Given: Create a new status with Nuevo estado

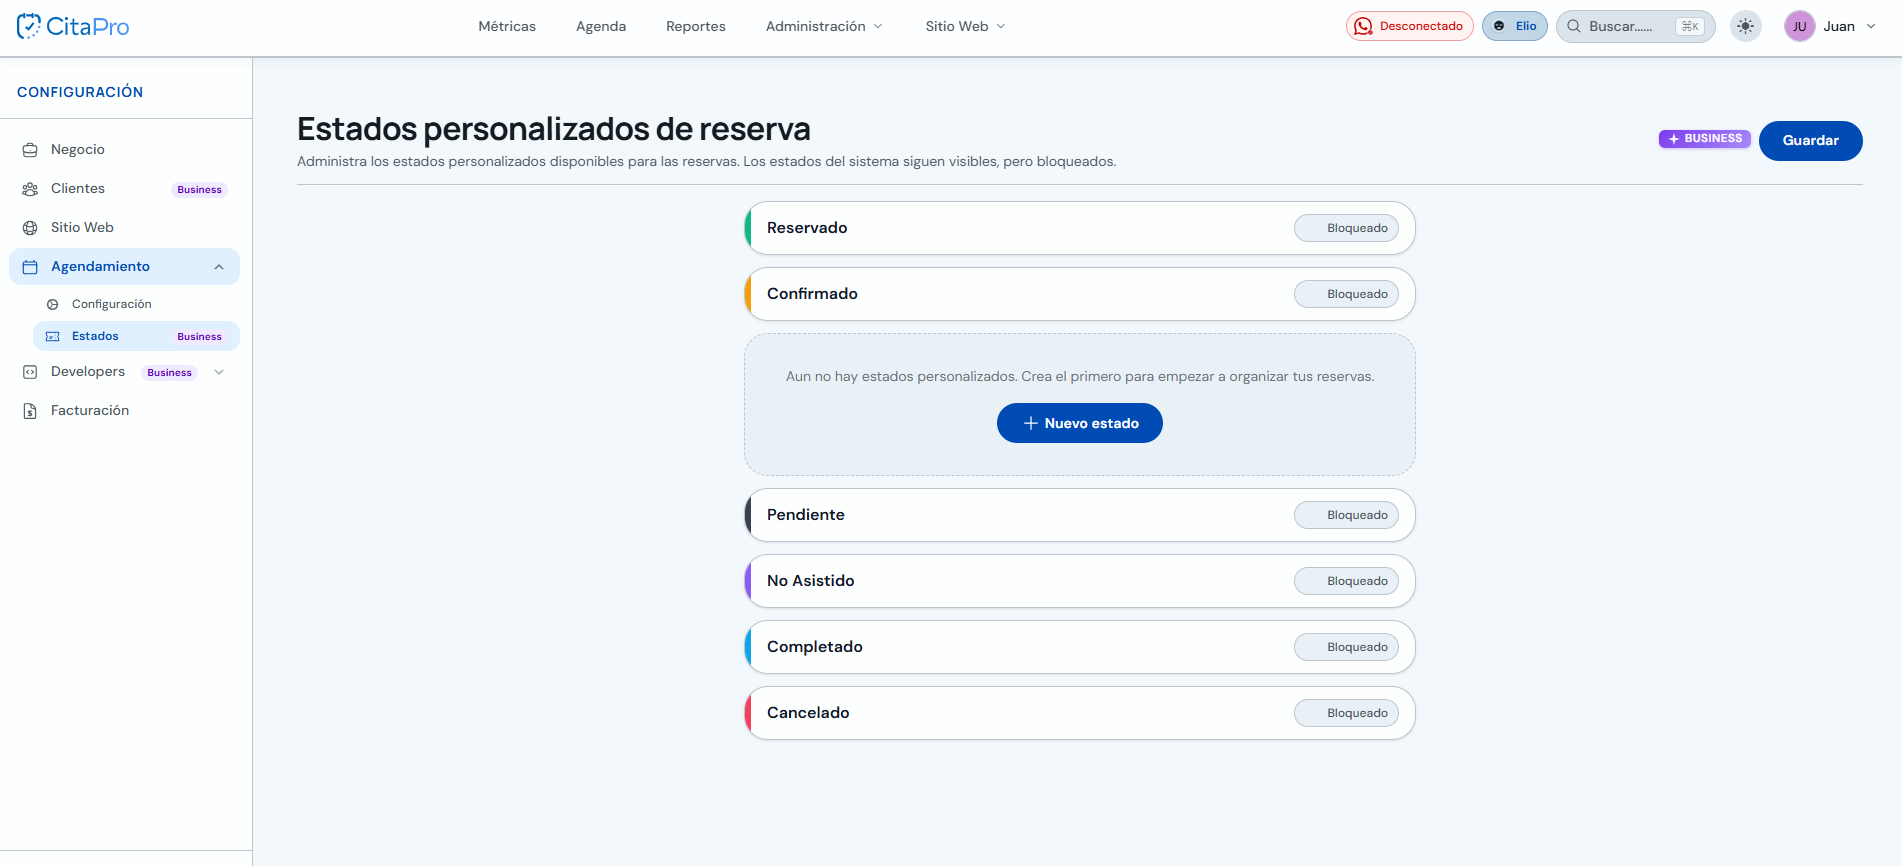Looking at the screenshot, I should click(1080, 423).
